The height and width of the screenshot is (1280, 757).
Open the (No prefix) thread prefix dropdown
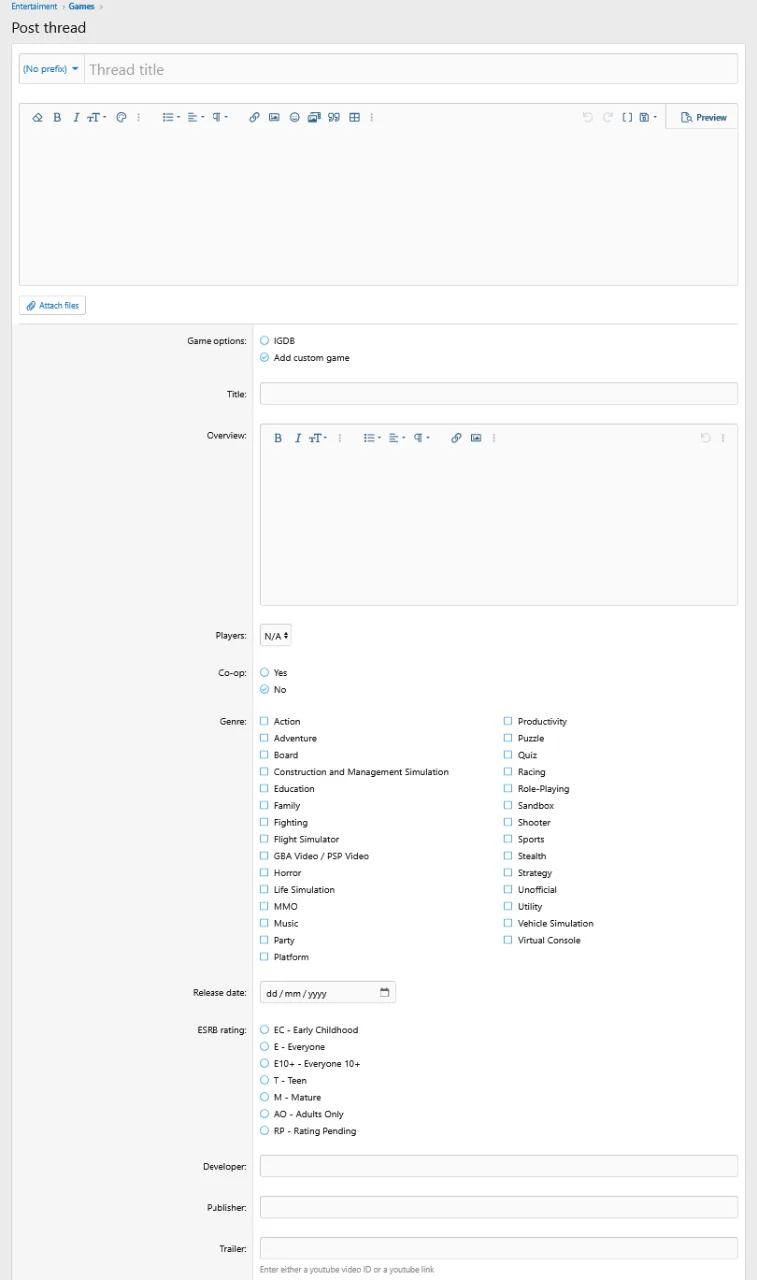pyautogui.click(x=51, y=69)
